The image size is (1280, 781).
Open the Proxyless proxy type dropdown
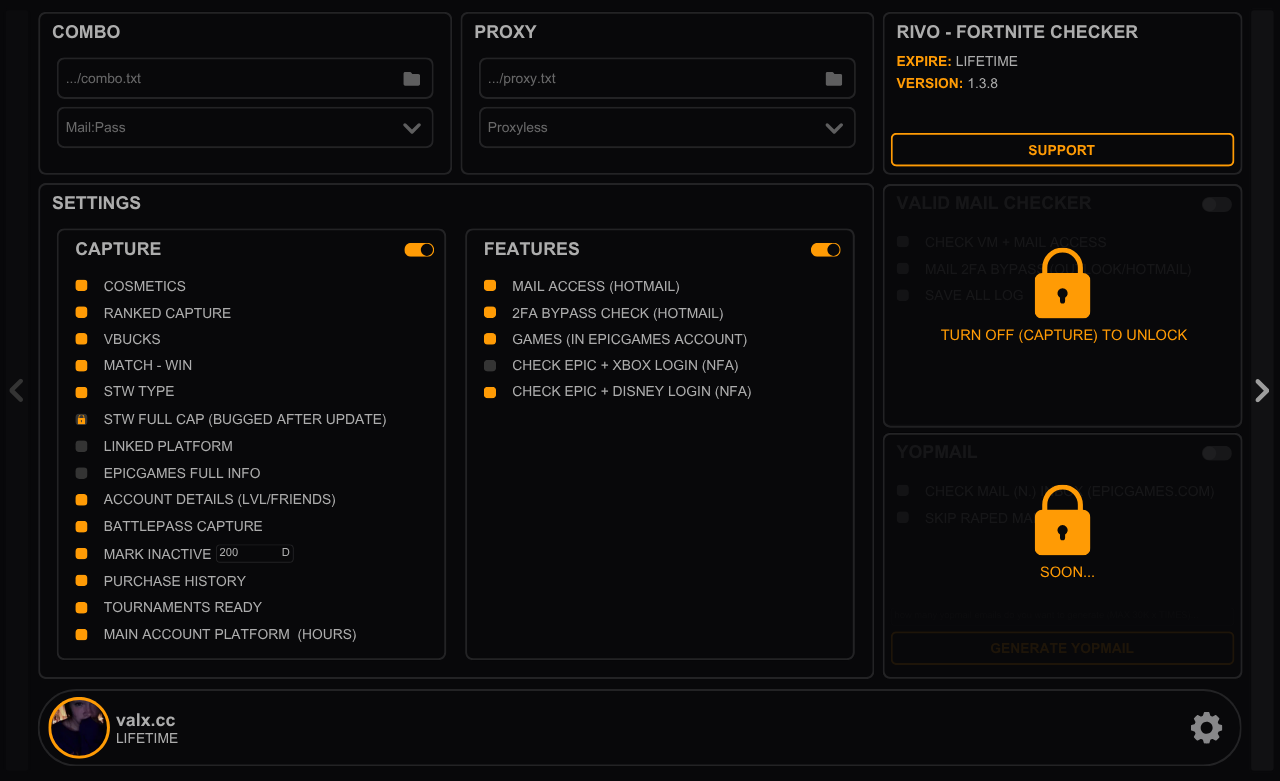(x=667, y=128)
